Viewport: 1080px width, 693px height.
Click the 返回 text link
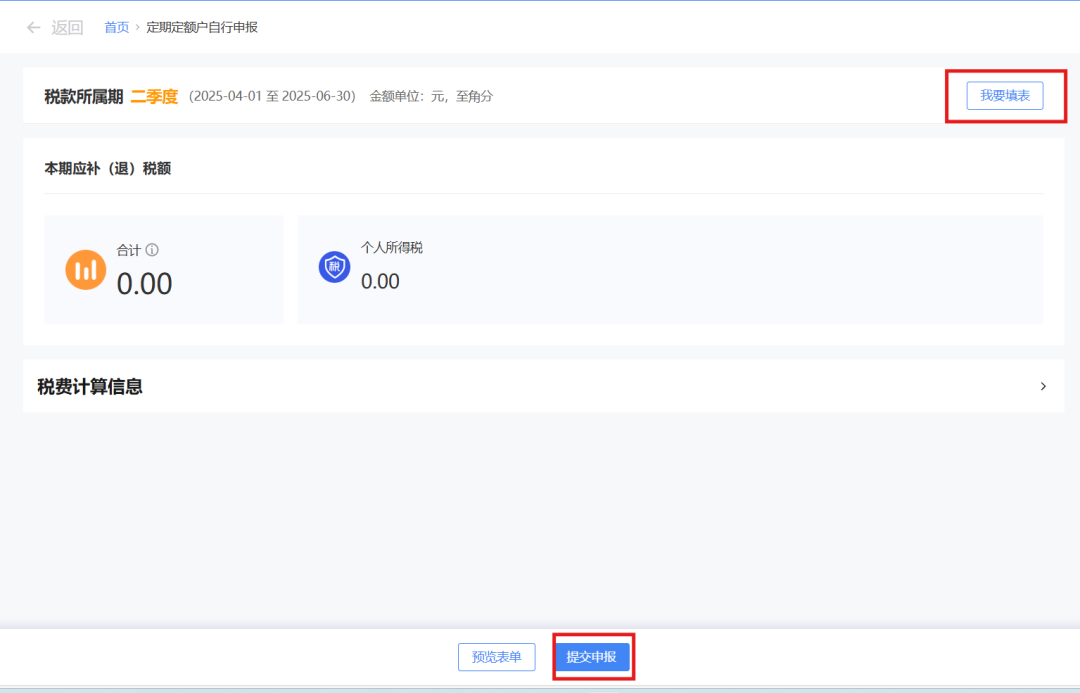coord(67,28)
